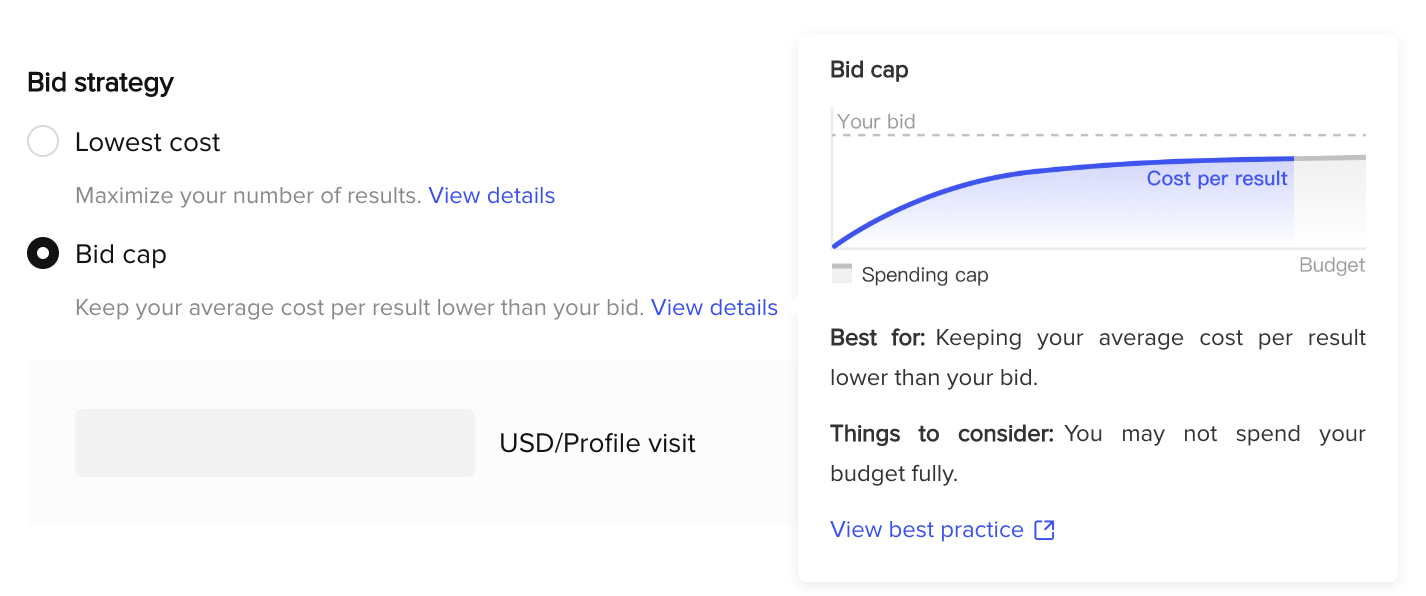Viewport: 1426px width, 596px height.
Task: Select the Bid cap radio button
Action: pos(43,254)
